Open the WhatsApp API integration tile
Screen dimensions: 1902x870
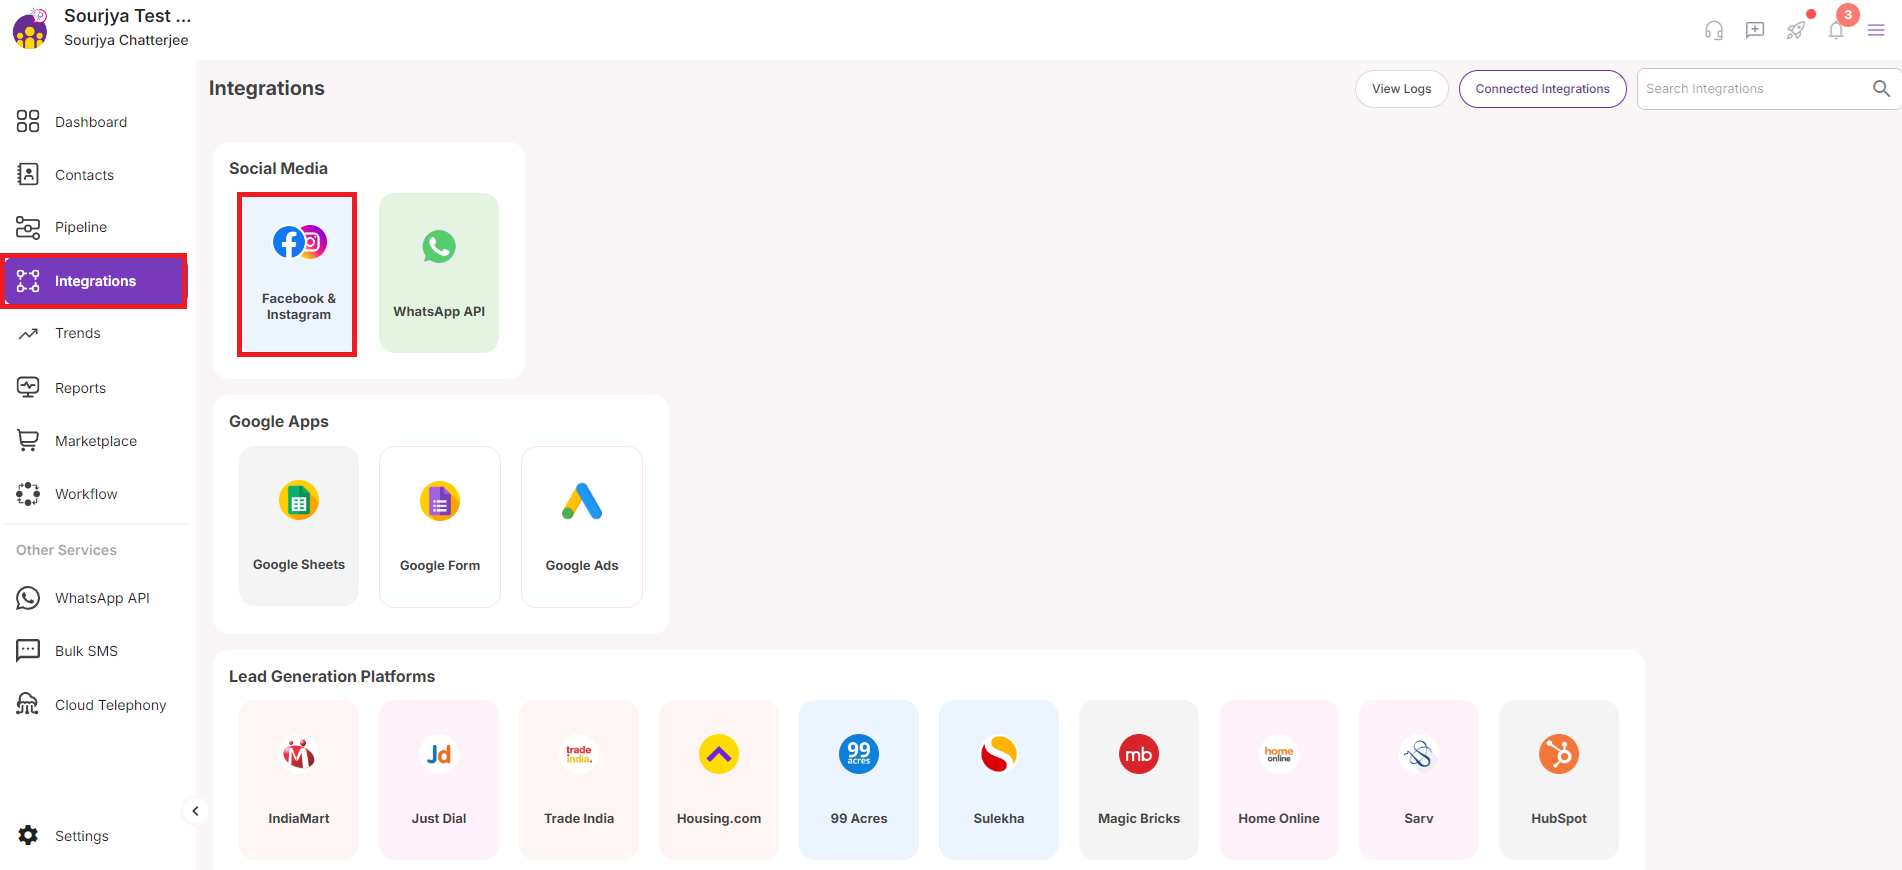click(x=439, y=273)
